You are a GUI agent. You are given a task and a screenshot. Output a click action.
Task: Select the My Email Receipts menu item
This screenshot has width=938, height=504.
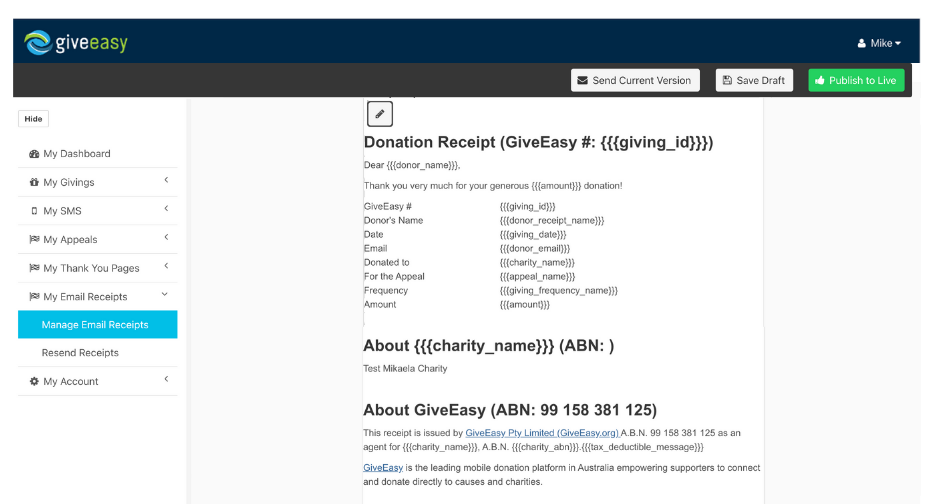pyautogui.click(x=98, y=297)
